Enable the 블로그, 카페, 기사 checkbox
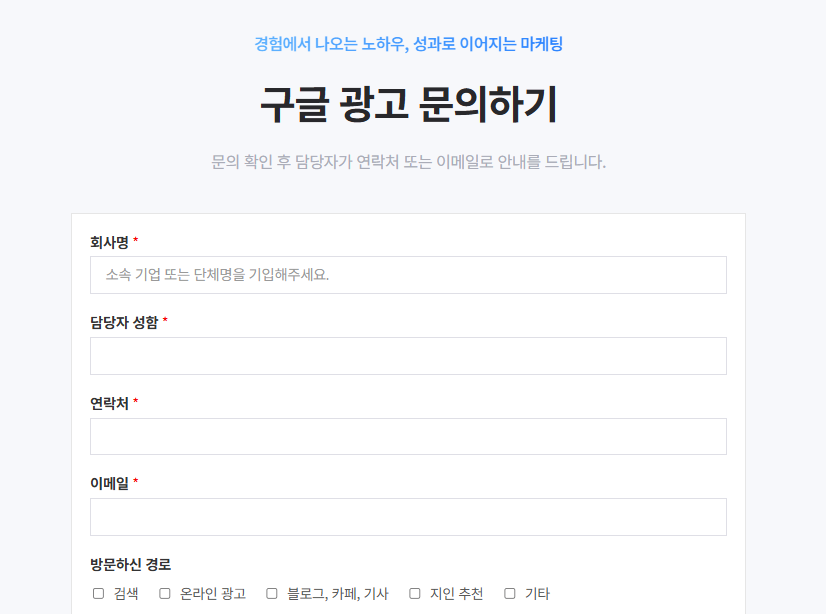 click(x=272, y=593)
